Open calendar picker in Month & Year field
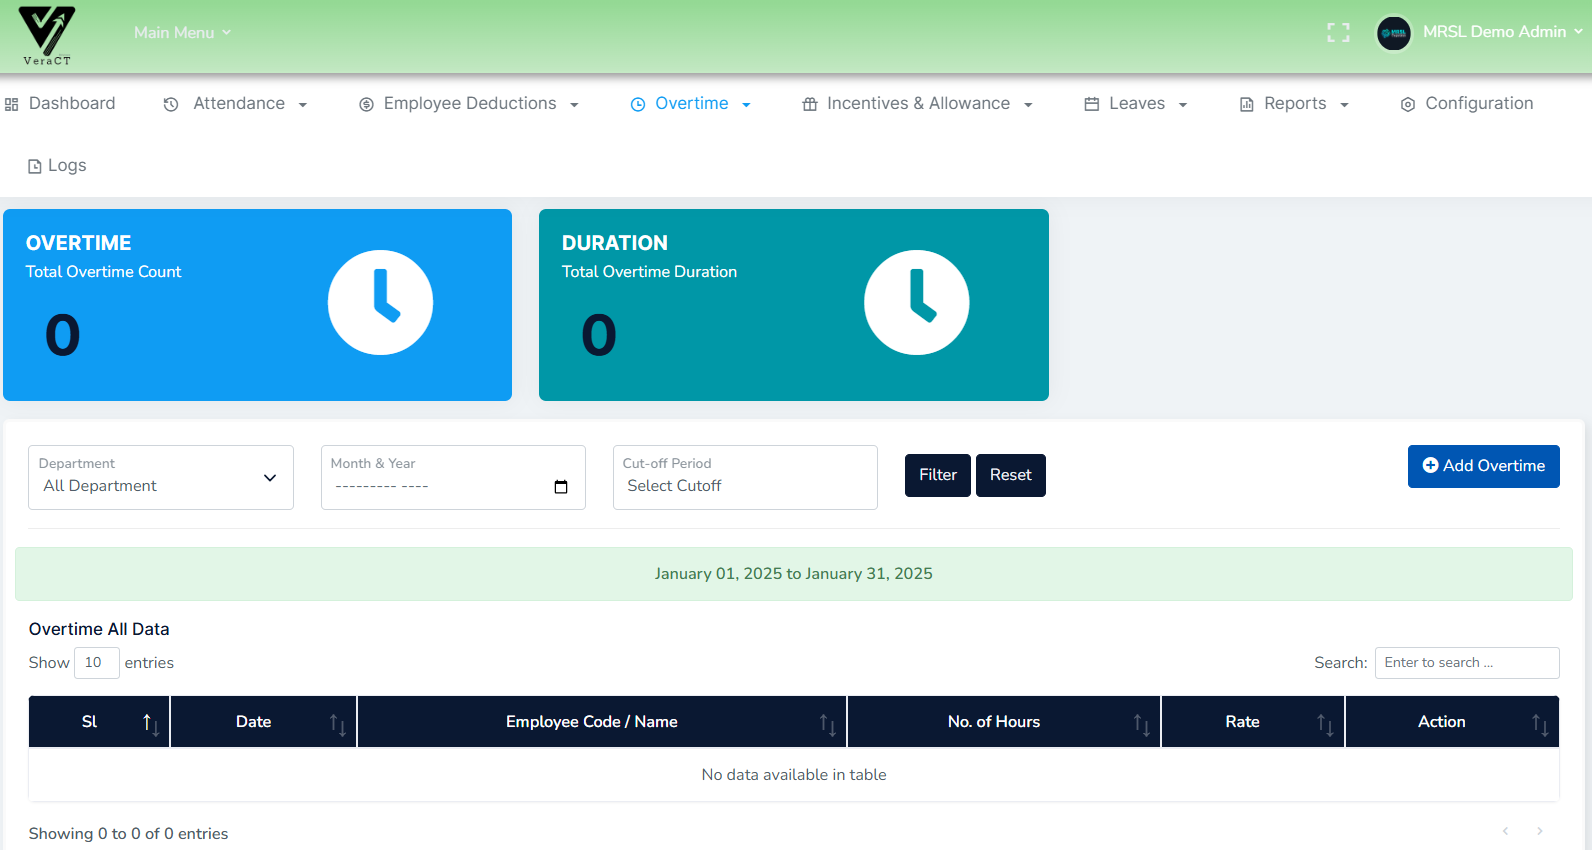The width and height of the screenshot is (1592, 850). pos(561,487)
